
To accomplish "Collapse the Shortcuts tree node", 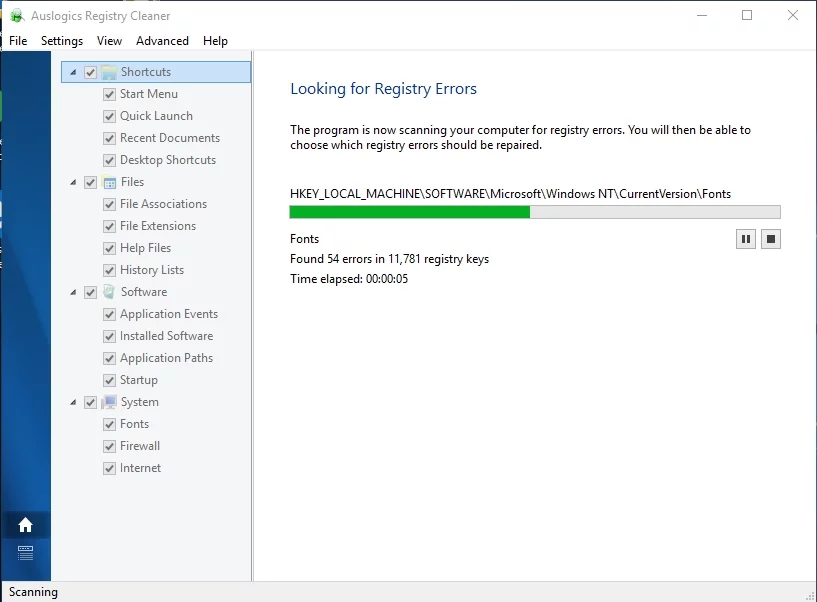I will pyautogui.click(x=73, y=72).
